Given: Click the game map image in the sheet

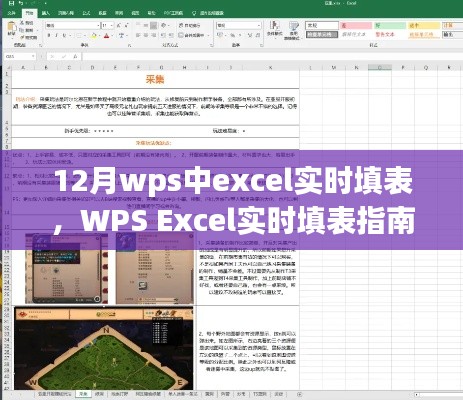Looking at the screenshot, I should point(104,348).
